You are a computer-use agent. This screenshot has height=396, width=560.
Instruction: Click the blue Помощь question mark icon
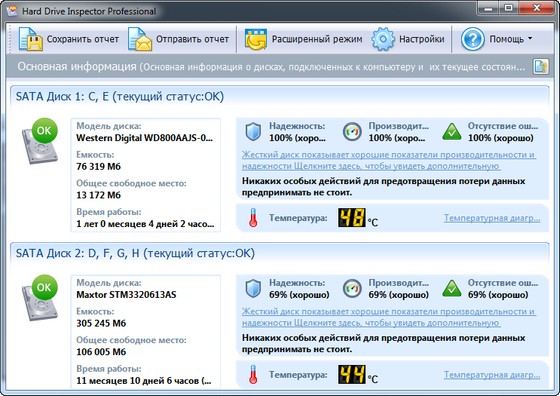[472, 39]
